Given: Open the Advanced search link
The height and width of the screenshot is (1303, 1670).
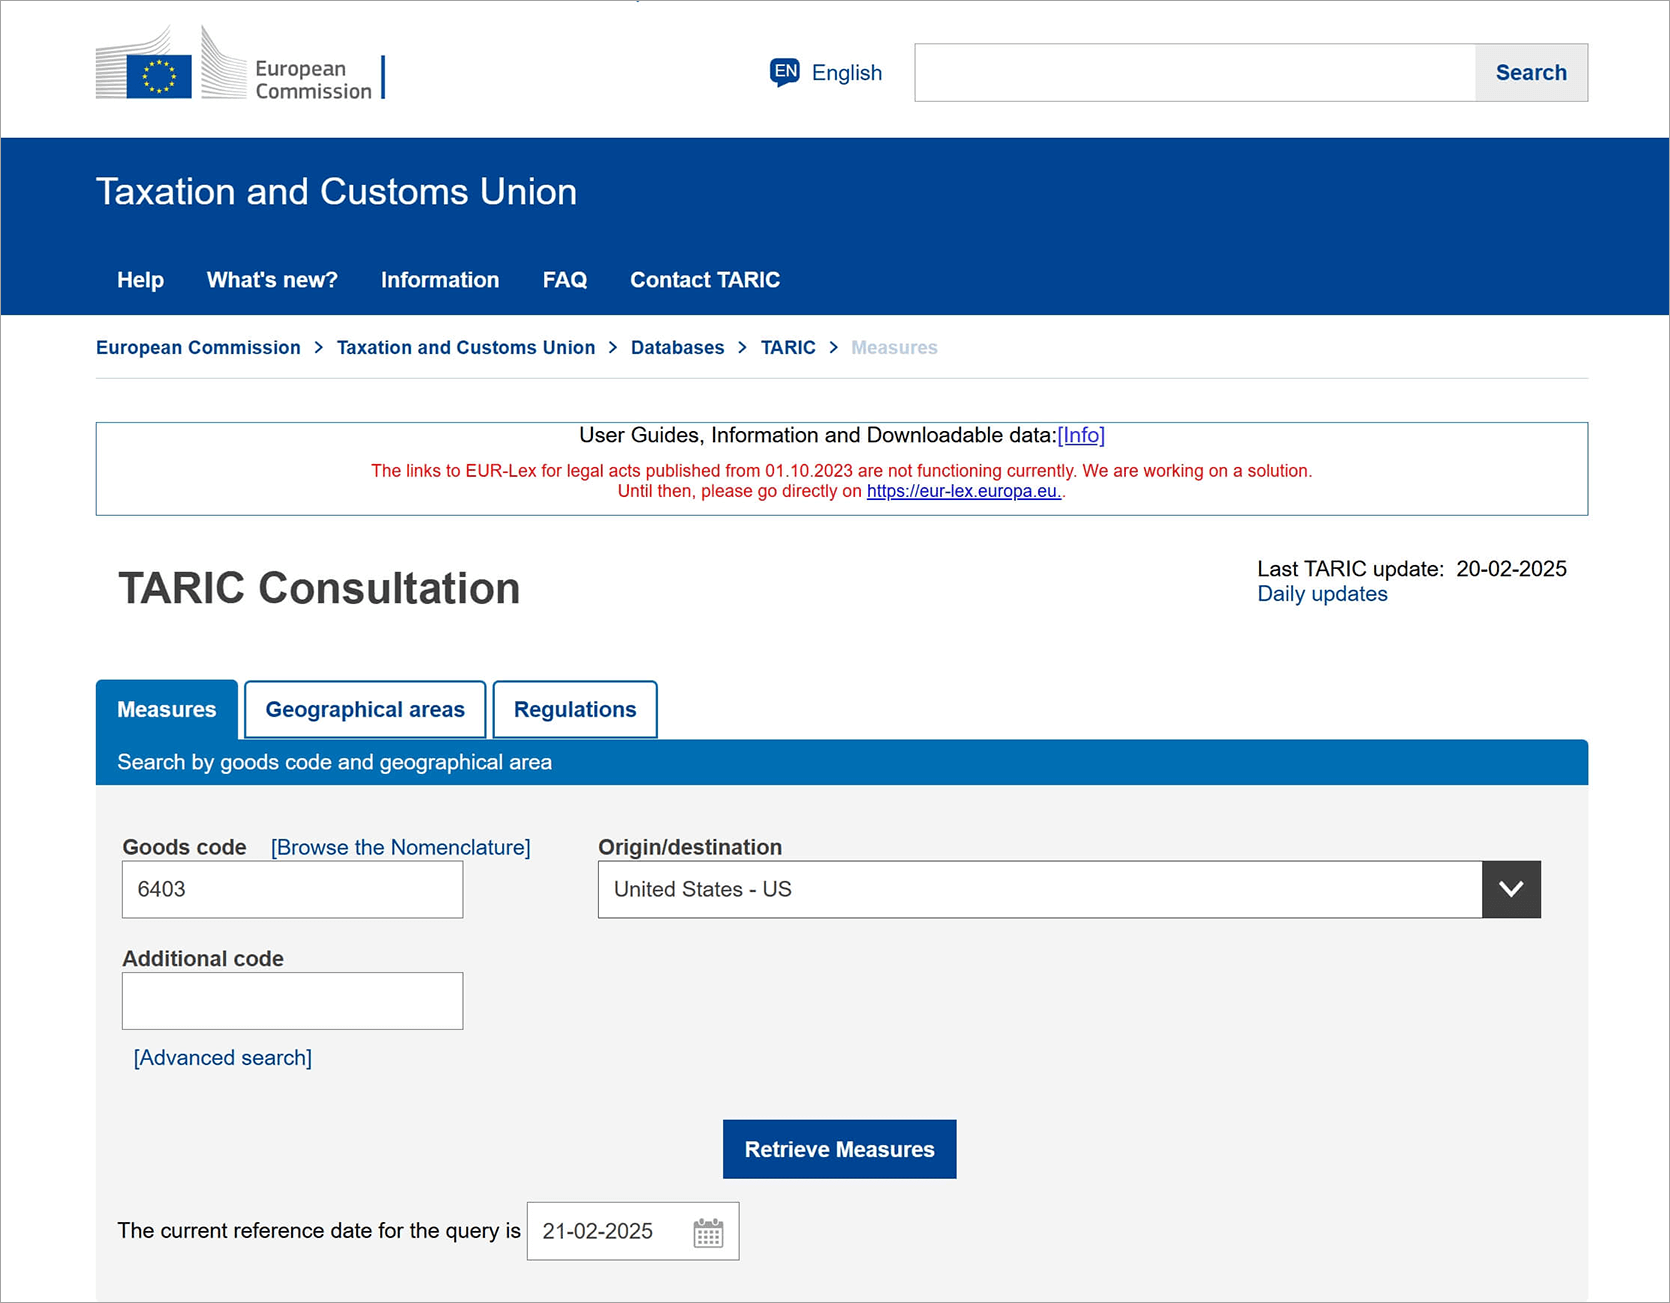Looking at the screenshot, I should (x=223, y=1057).
